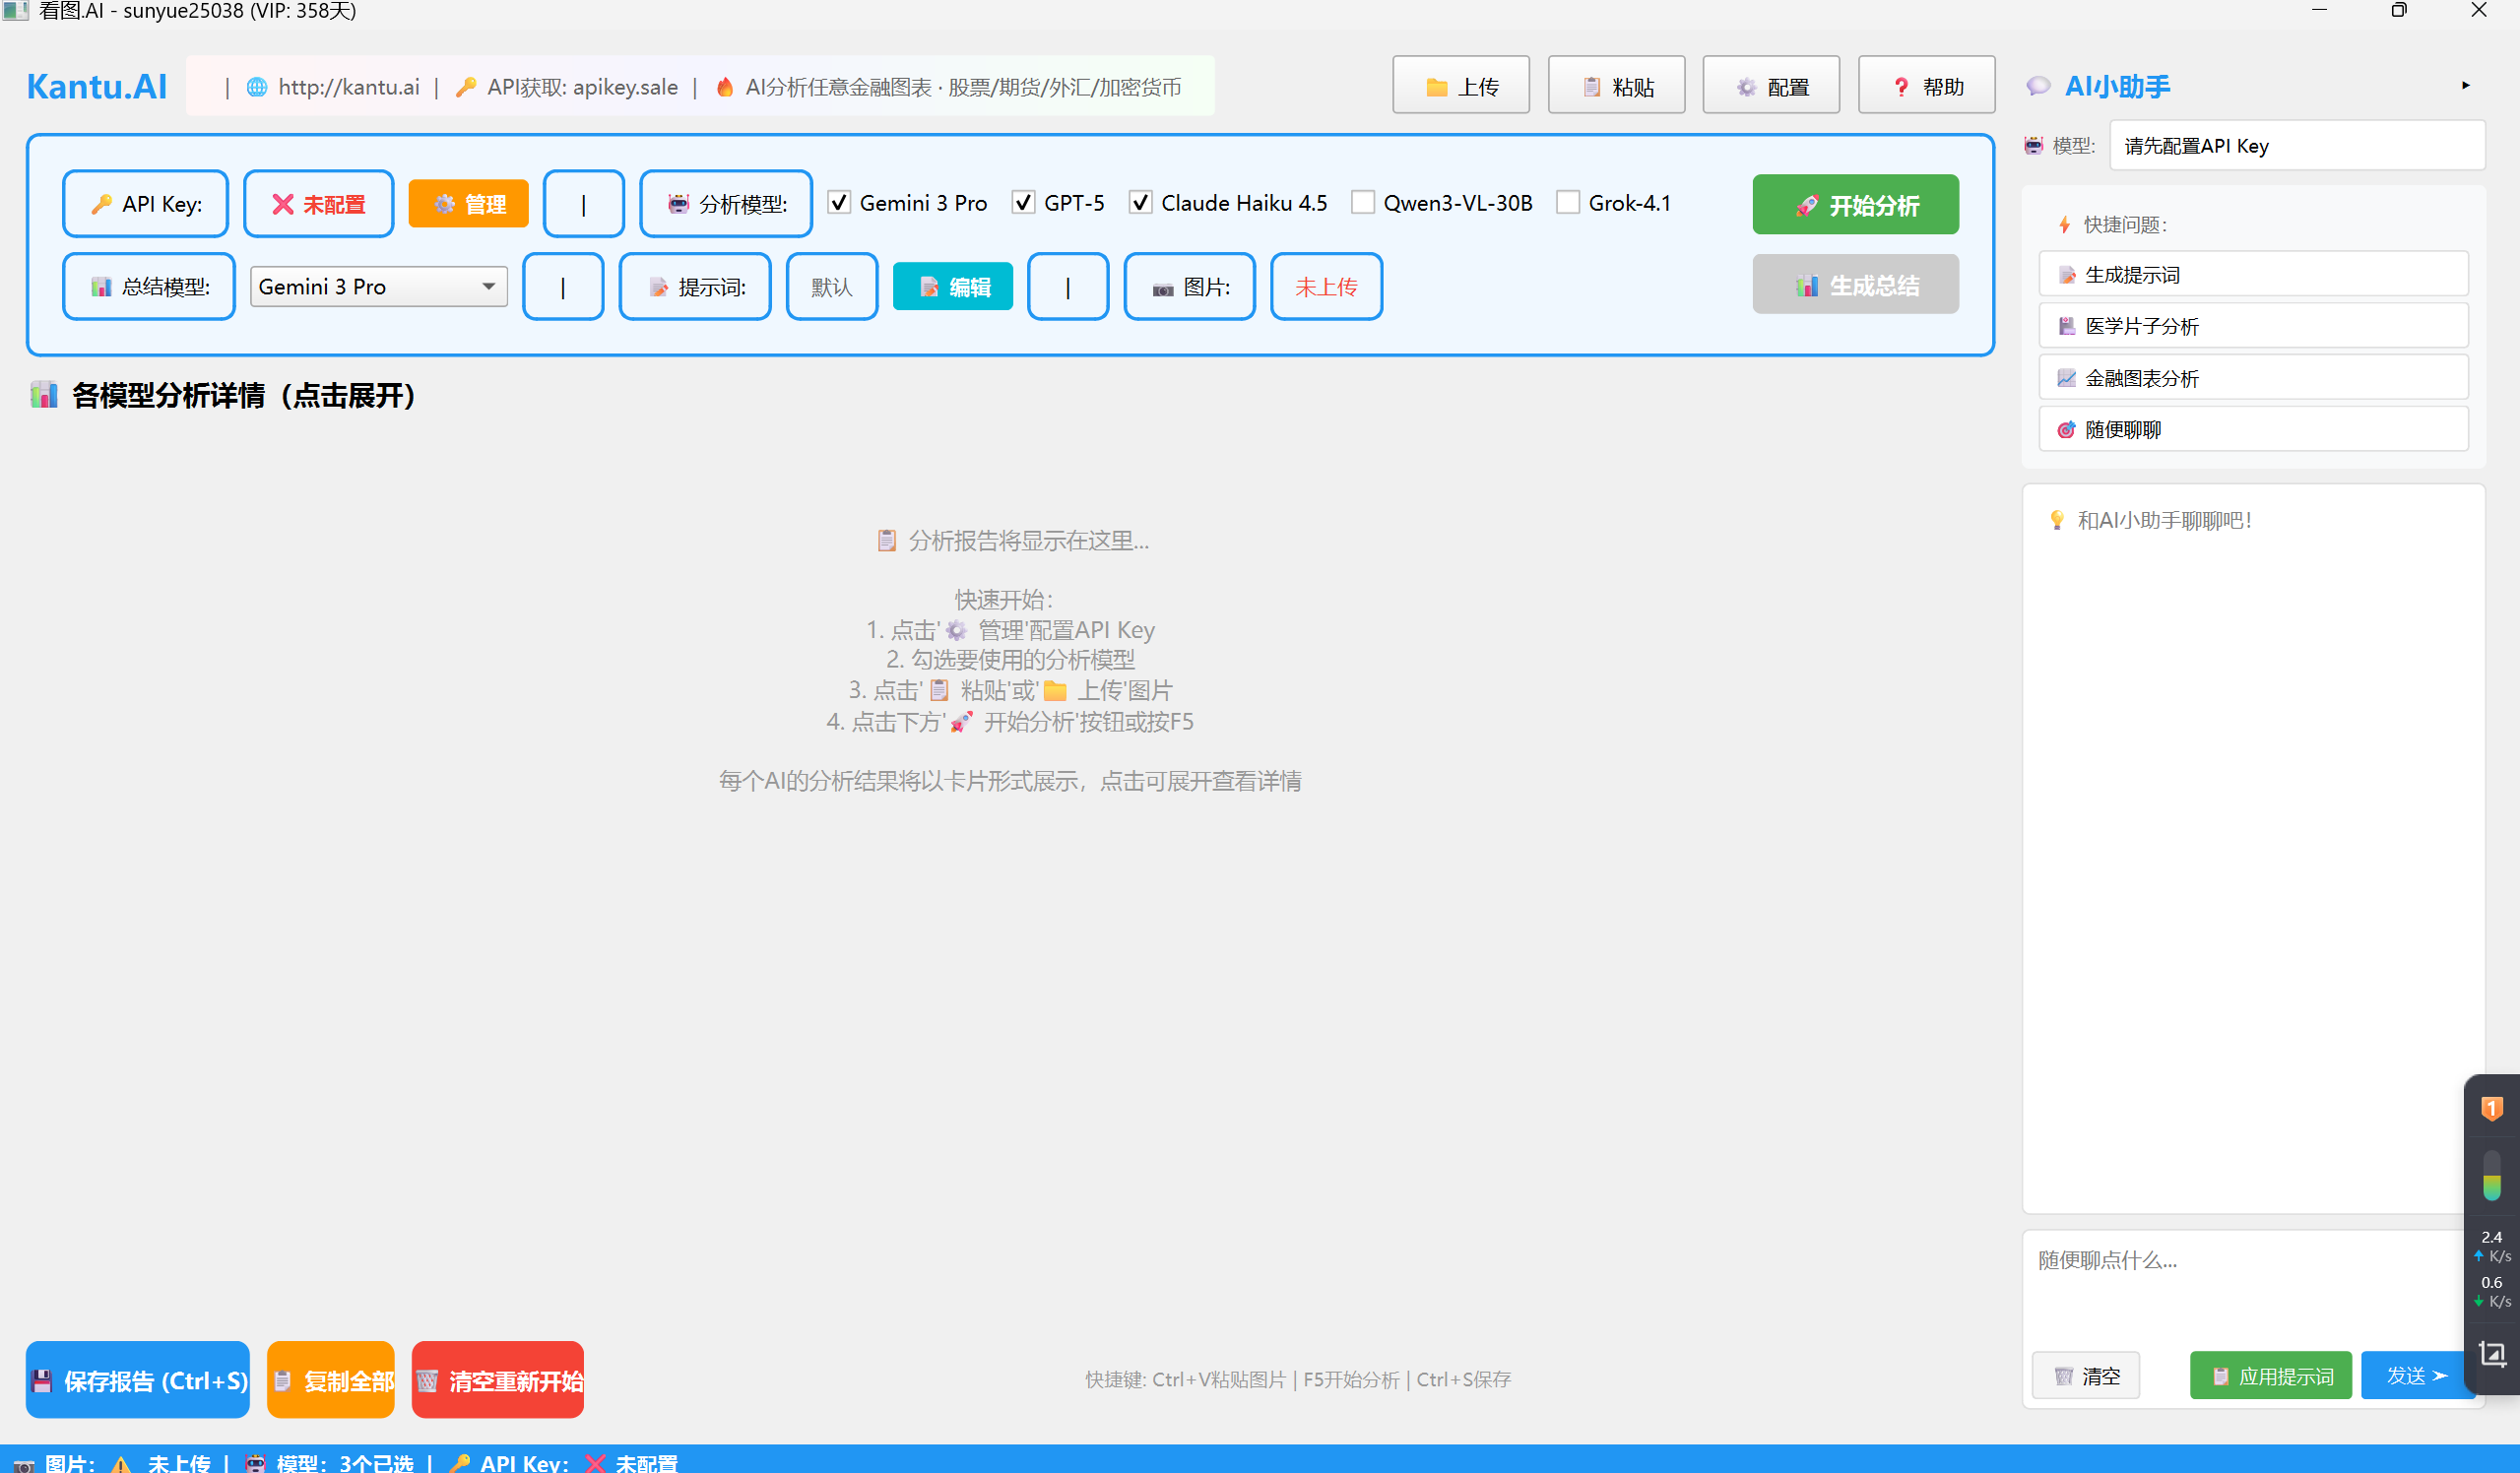Viewport: 2520px width, 1473px height.
Task: Enable the Qwen3-VL-30B checkbox
Action: 1363,203
